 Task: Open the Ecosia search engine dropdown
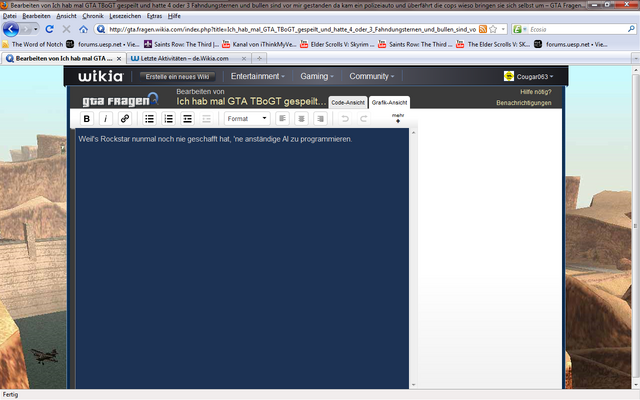click(x=520, y=29)
